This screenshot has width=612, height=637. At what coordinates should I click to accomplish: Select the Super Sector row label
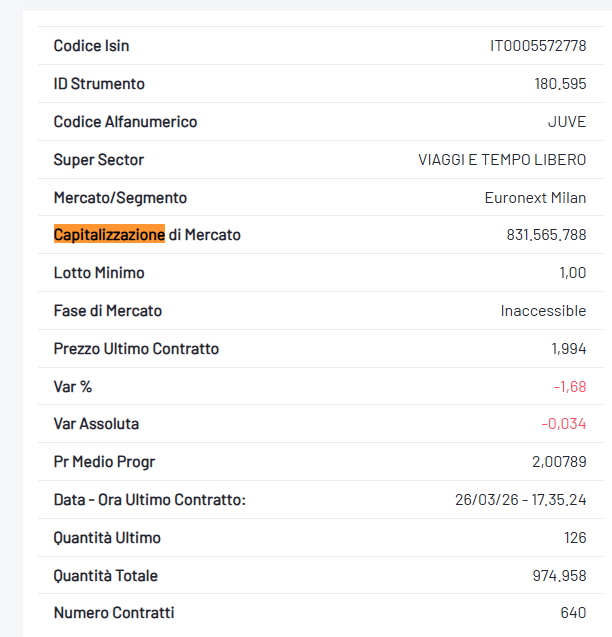(x=98, y=160)
